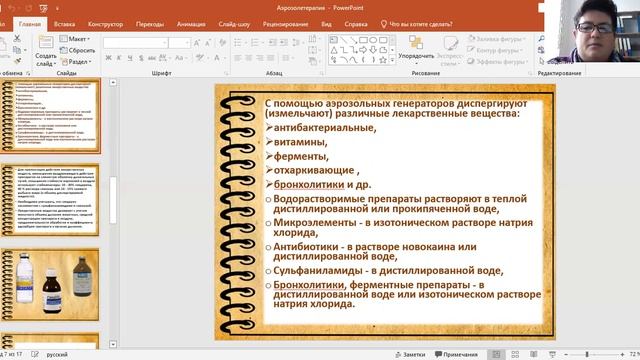Switch to Slide Sorter view
This screenshot has width=640, height=360.
coord(515,354)
